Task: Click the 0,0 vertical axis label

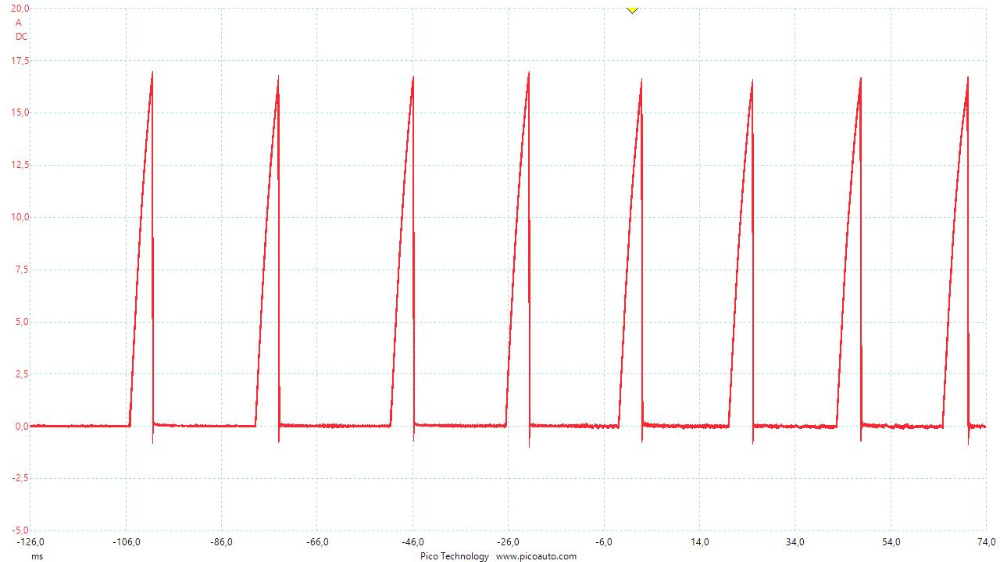Action: [x=22, y=426]
